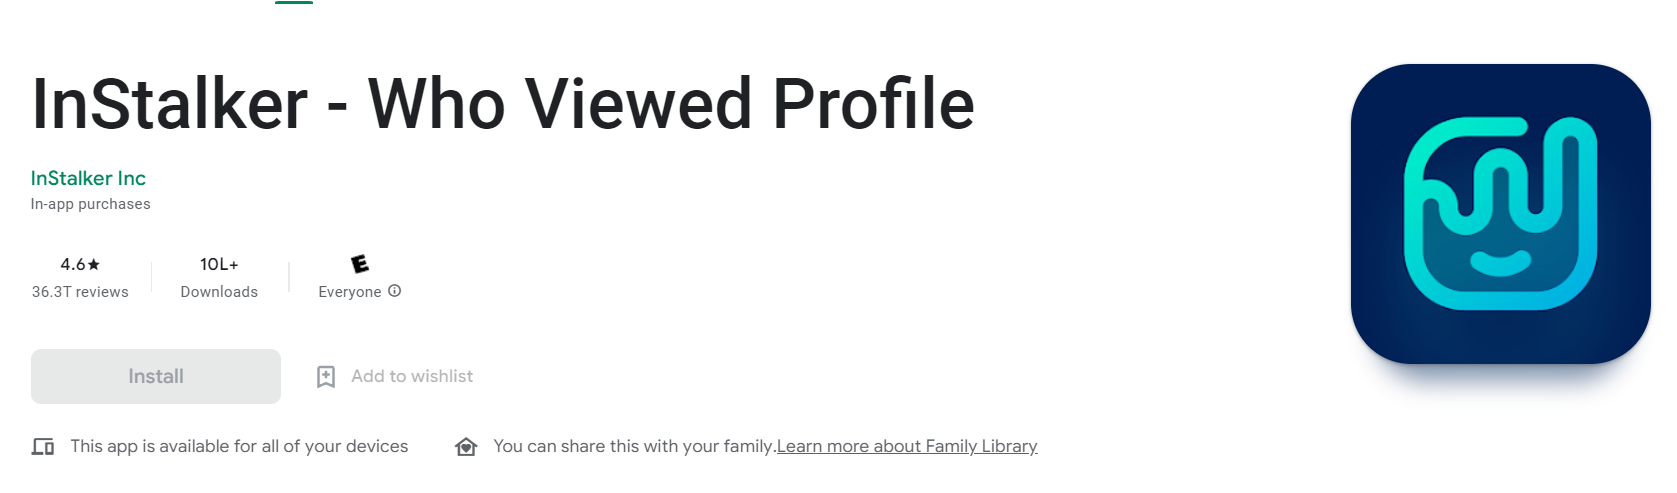Viewport: 1677px width, 493px height.
Task: Click the Install button
Action: pos(156,377)
